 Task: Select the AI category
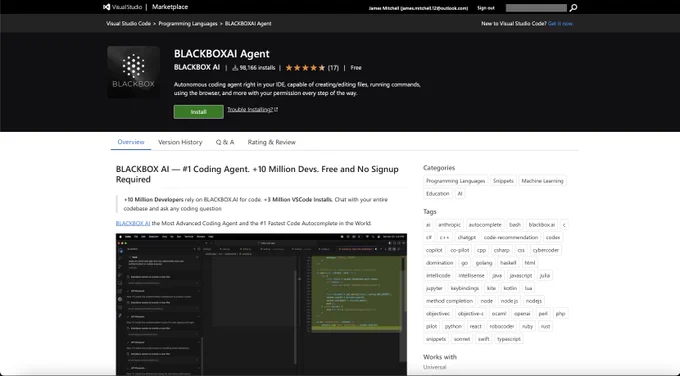(x=460, y=193)
